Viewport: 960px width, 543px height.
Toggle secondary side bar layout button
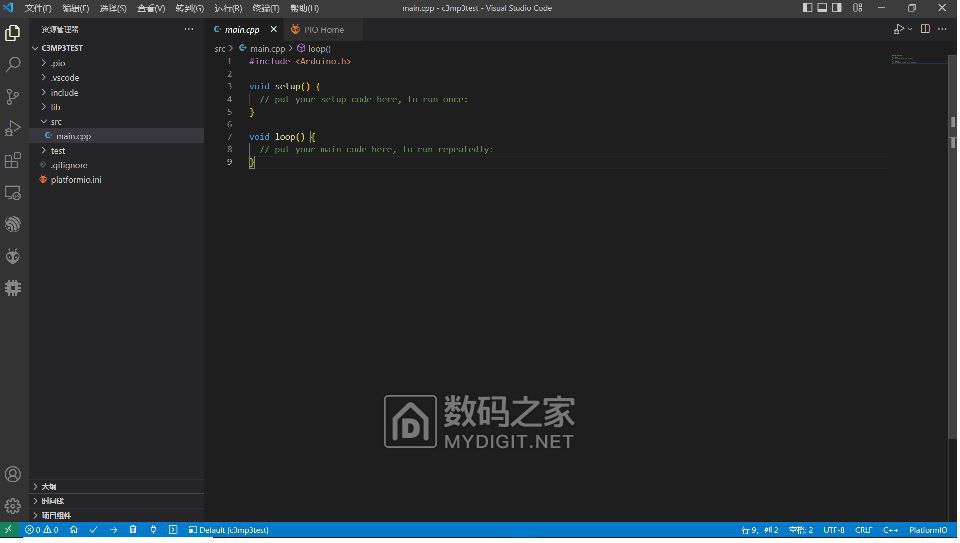[839, 8]
